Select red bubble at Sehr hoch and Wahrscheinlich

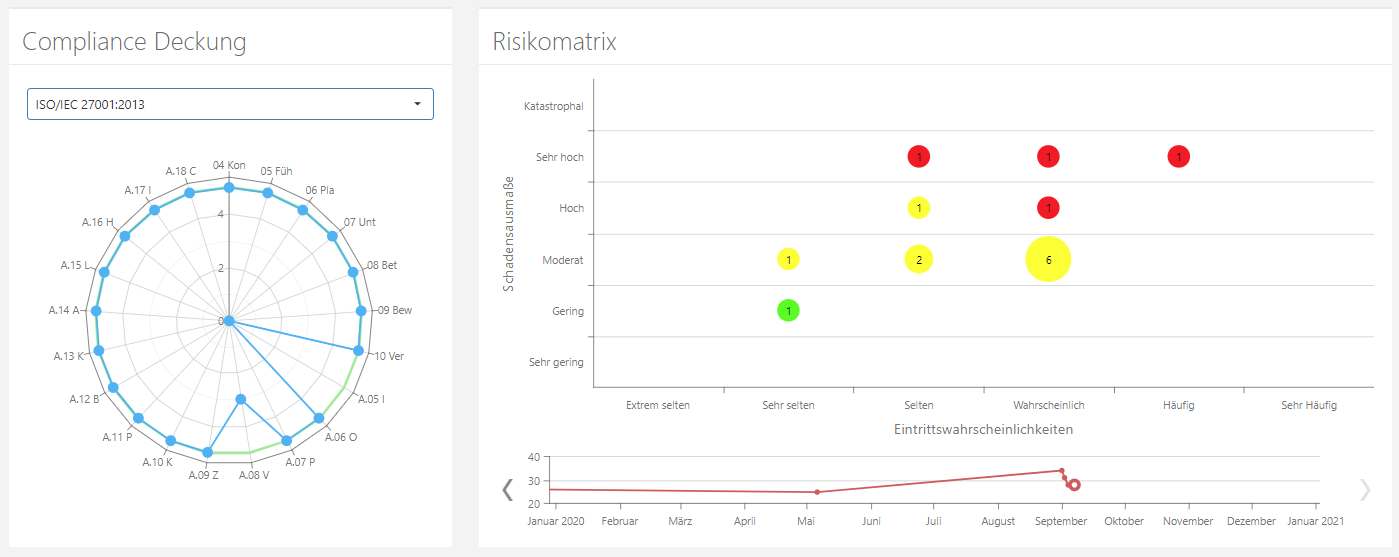[1048, 157]
